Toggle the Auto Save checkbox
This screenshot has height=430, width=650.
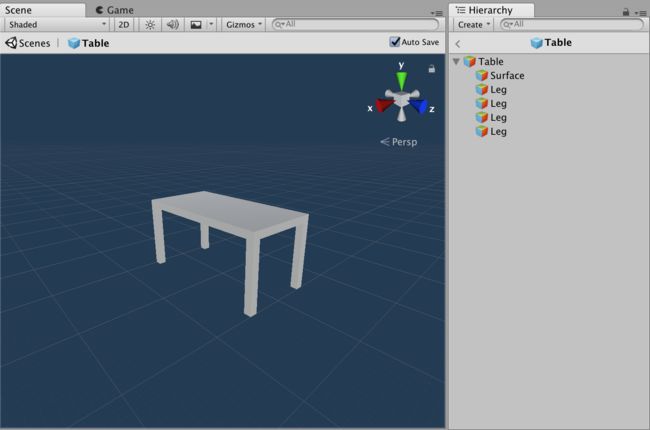pos(395,42)
